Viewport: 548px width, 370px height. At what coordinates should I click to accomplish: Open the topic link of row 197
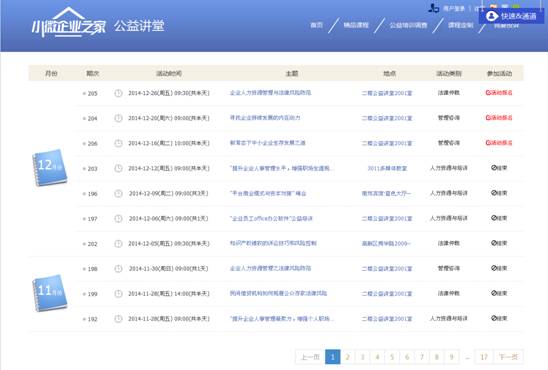click(x=271, y=218)
